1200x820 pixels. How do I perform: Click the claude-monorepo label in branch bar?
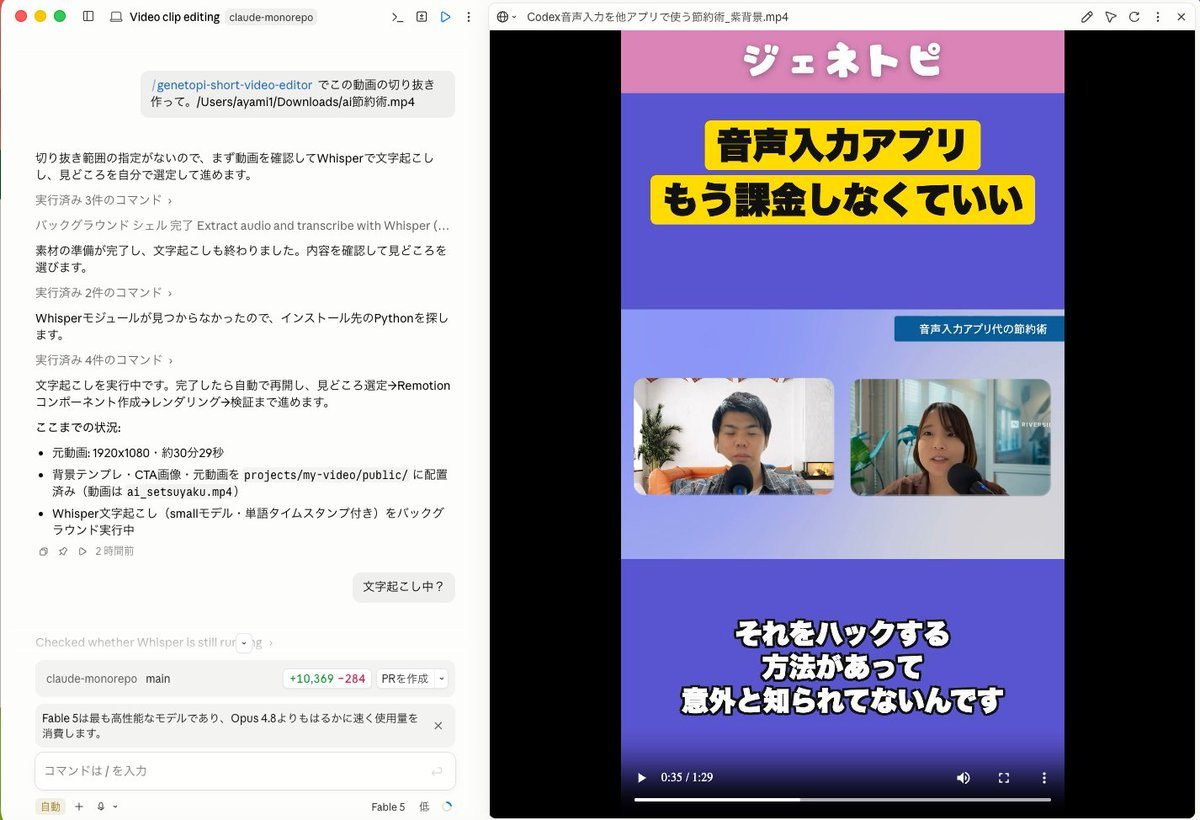[x=91, y=678]
